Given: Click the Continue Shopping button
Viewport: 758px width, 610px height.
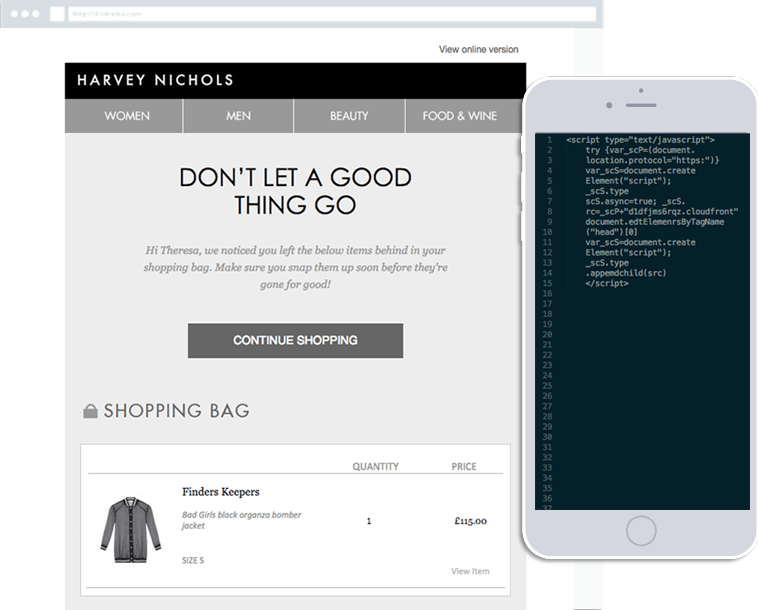Looking at the screenshot, I should 295,341.
